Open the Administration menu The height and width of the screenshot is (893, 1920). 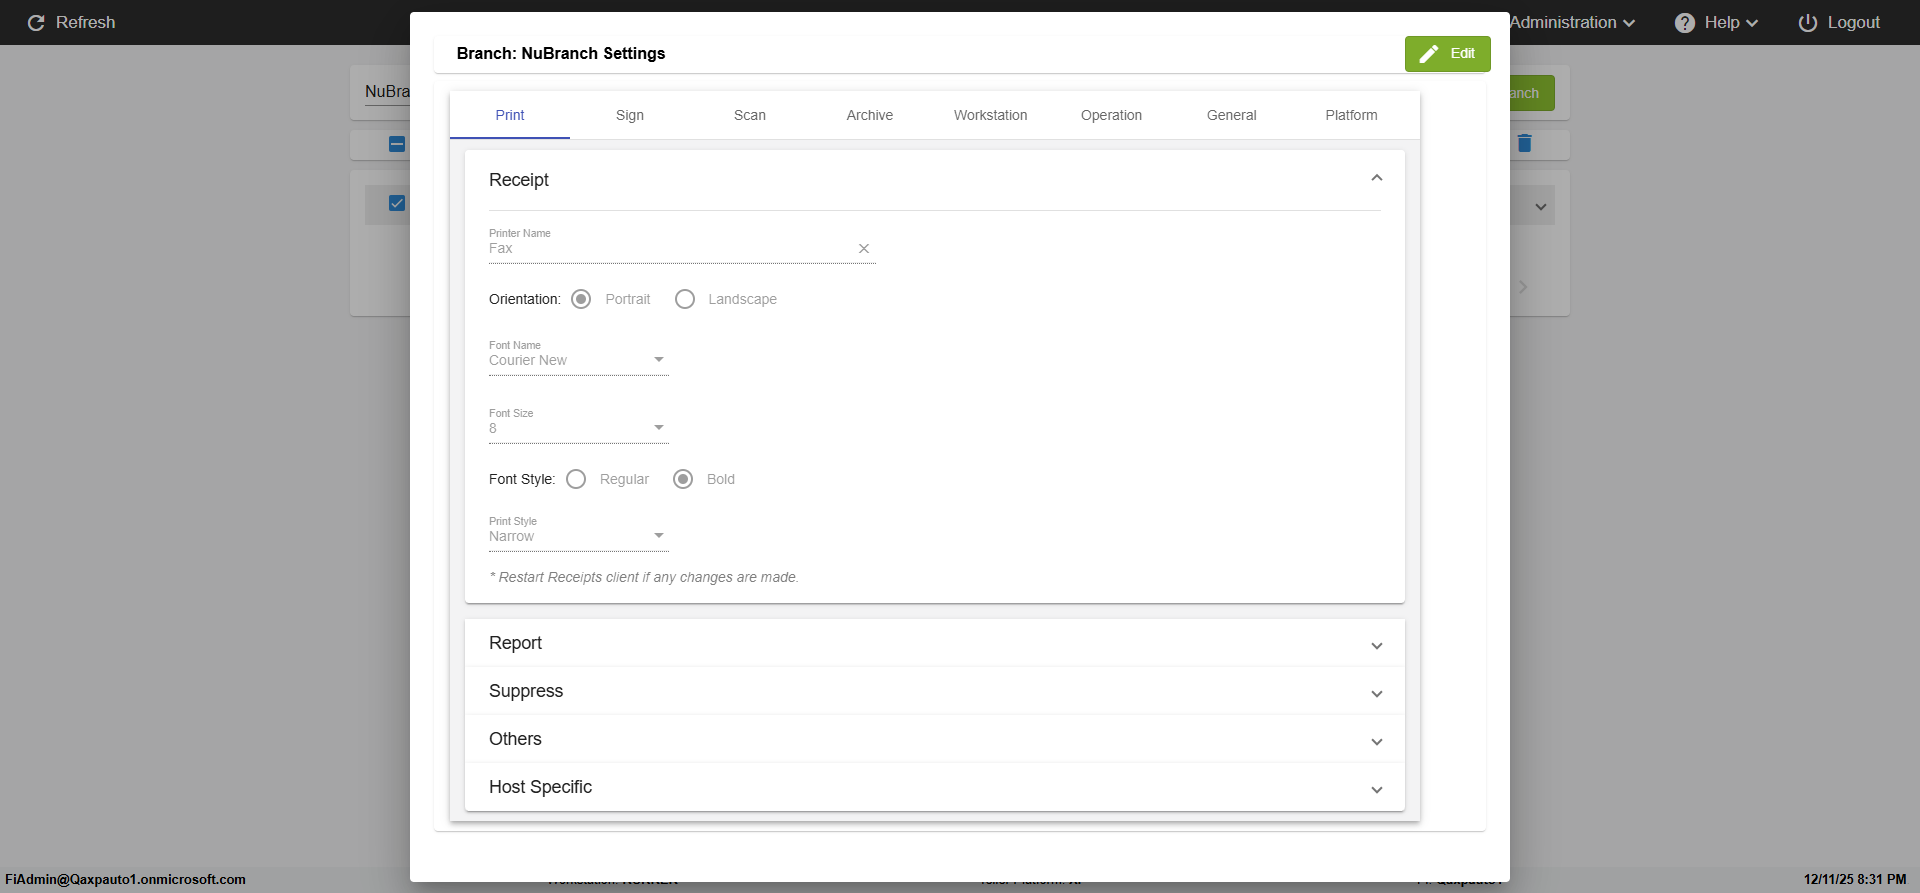pos(1572,22)
